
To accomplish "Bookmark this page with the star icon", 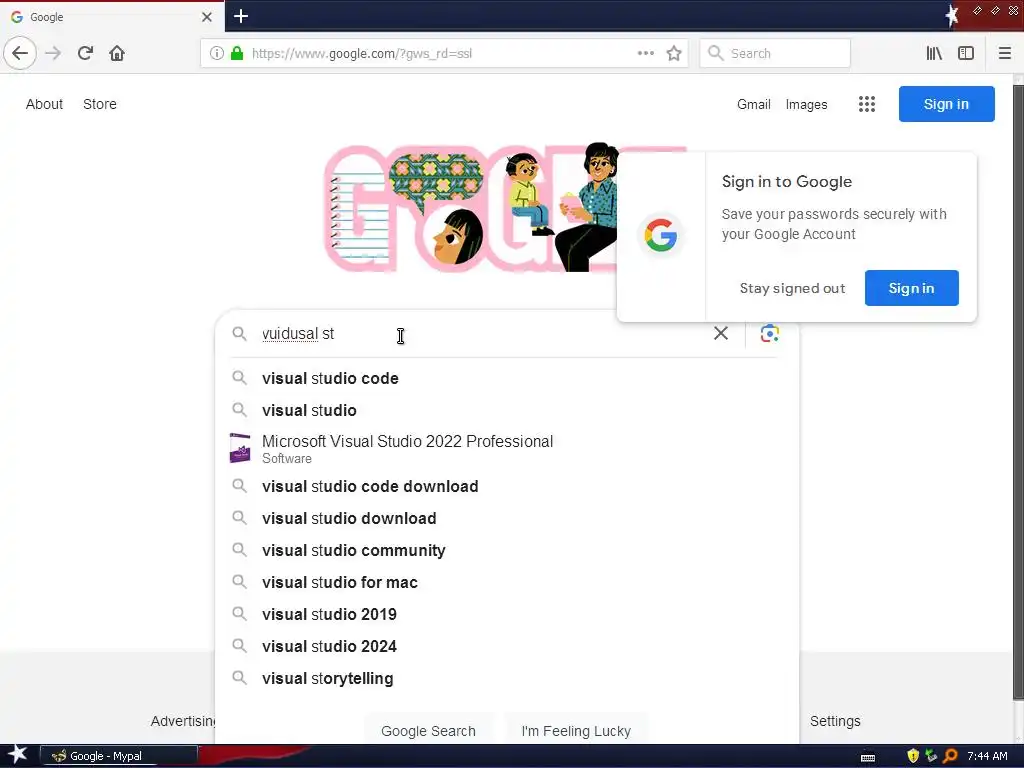I will (x=674, y=54).
